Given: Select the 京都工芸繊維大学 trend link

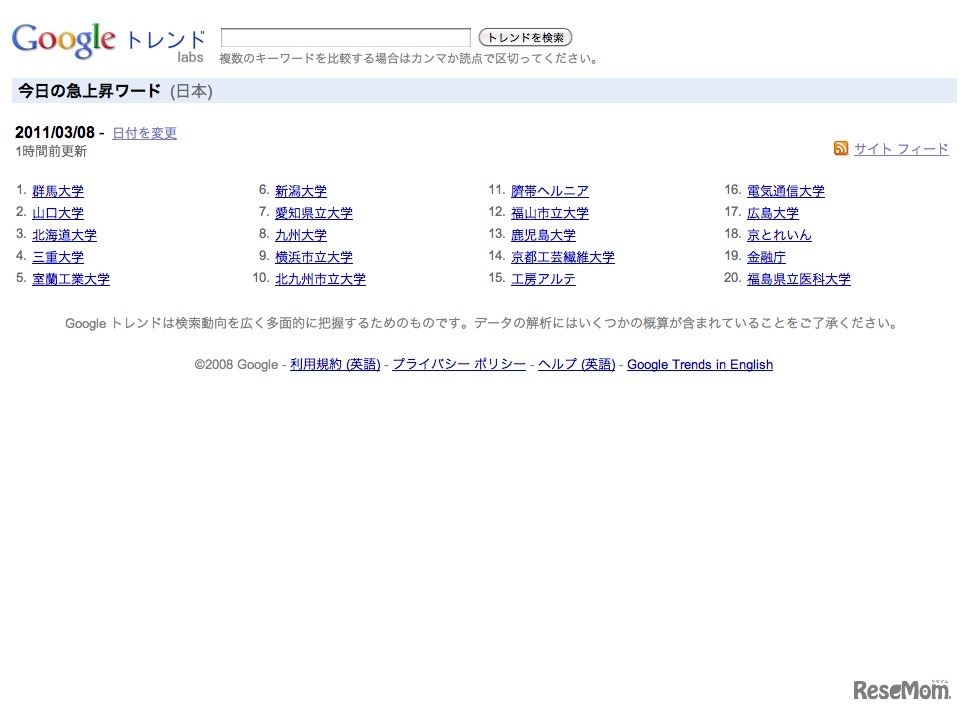Looking at the screenshot, I should (x=563, y=256).
